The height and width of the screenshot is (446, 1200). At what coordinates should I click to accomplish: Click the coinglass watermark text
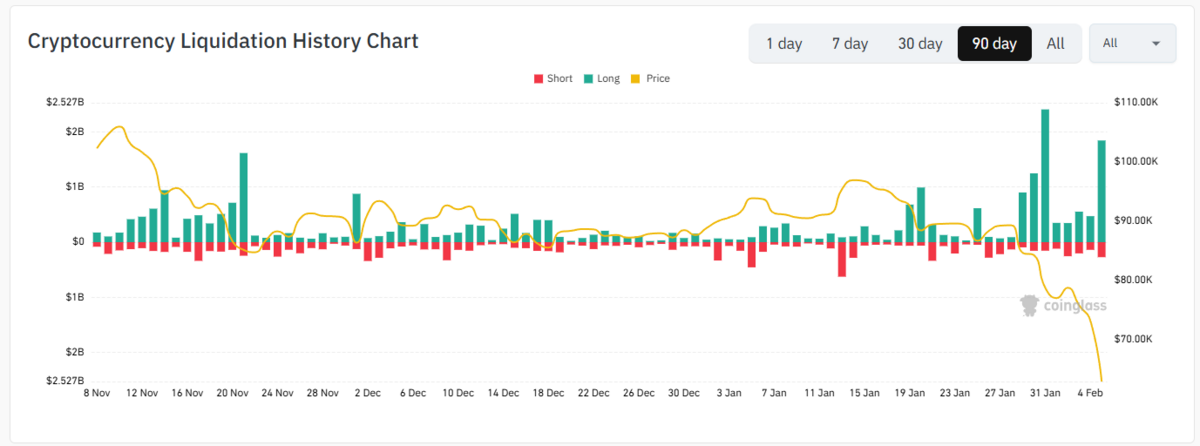point(1075,306)
